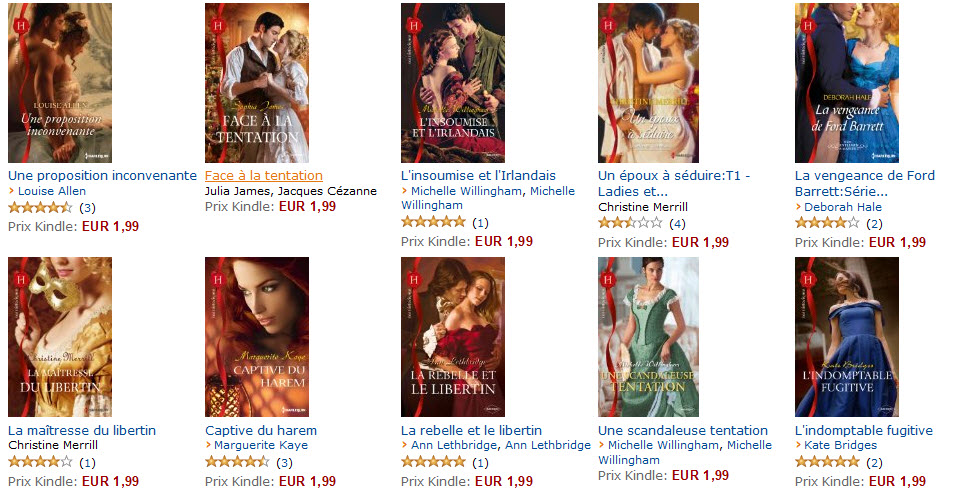The height and width of the screenshot is (492, 961).
Task: Open the Face à la tentation title link
Action: click(264, 175)
